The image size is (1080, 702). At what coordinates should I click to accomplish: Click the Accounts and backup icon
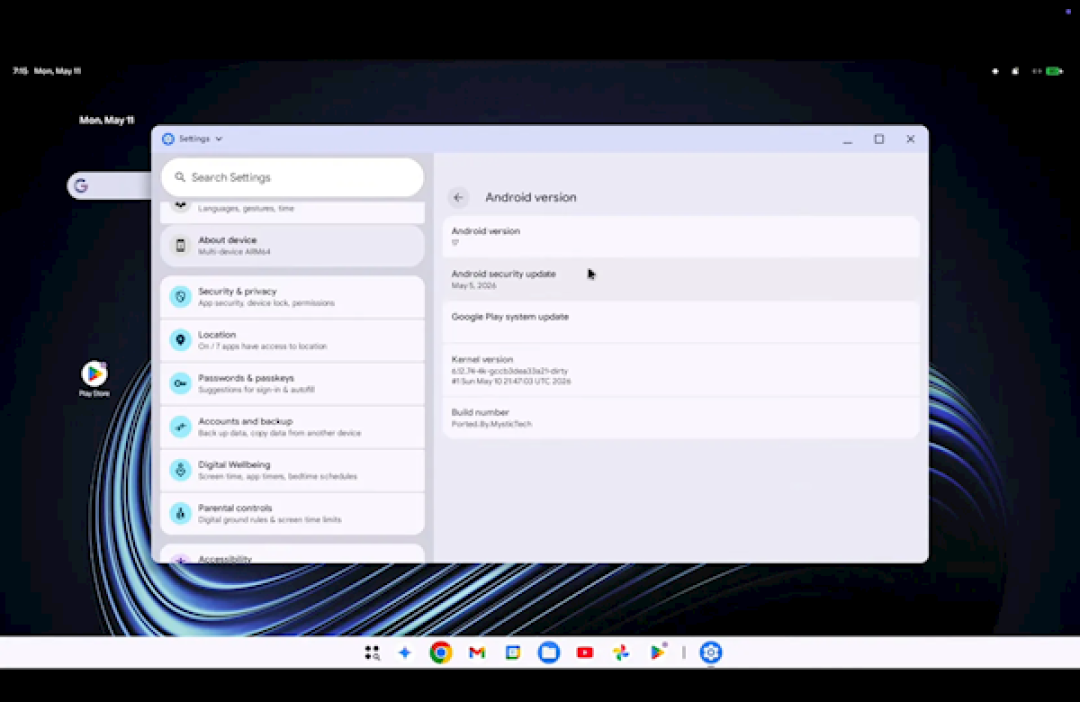point(180,427)
